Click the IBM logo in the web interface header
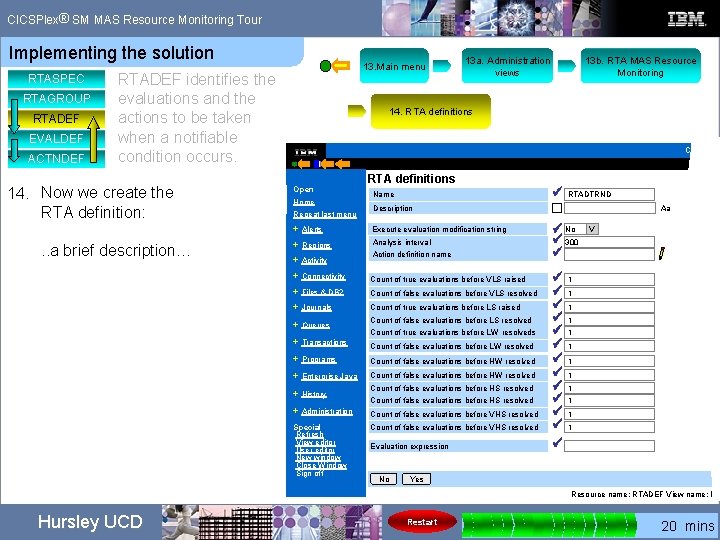 306,152
